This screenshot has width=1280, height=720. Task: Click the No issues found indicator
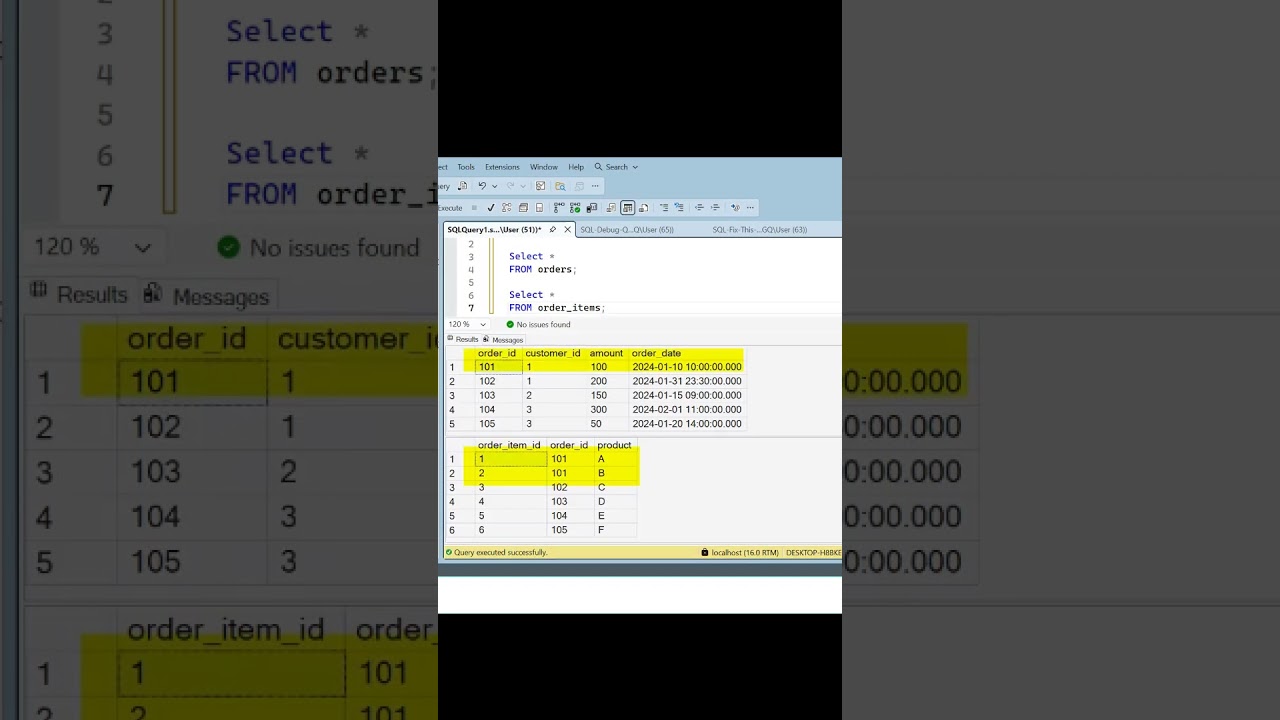pyautogui.click(x=538, y=325)
